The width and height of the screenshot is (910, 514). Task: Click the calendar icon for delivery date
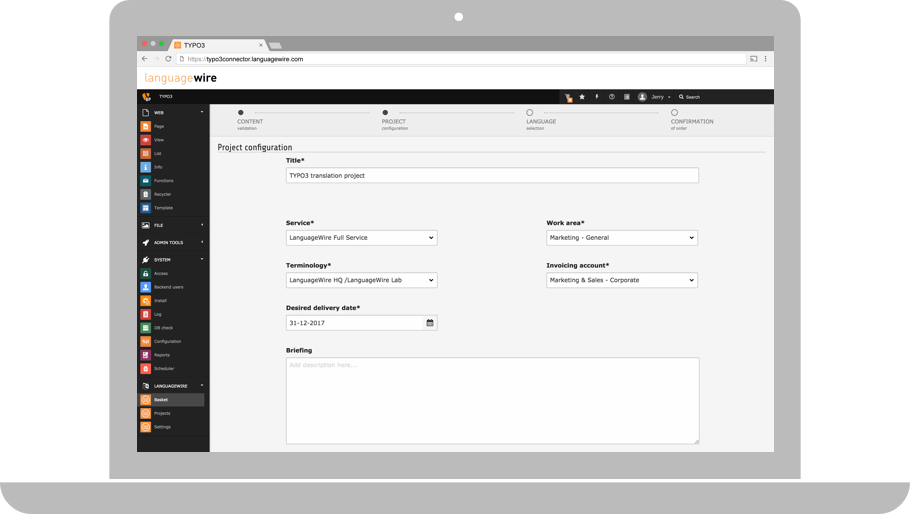430,323
